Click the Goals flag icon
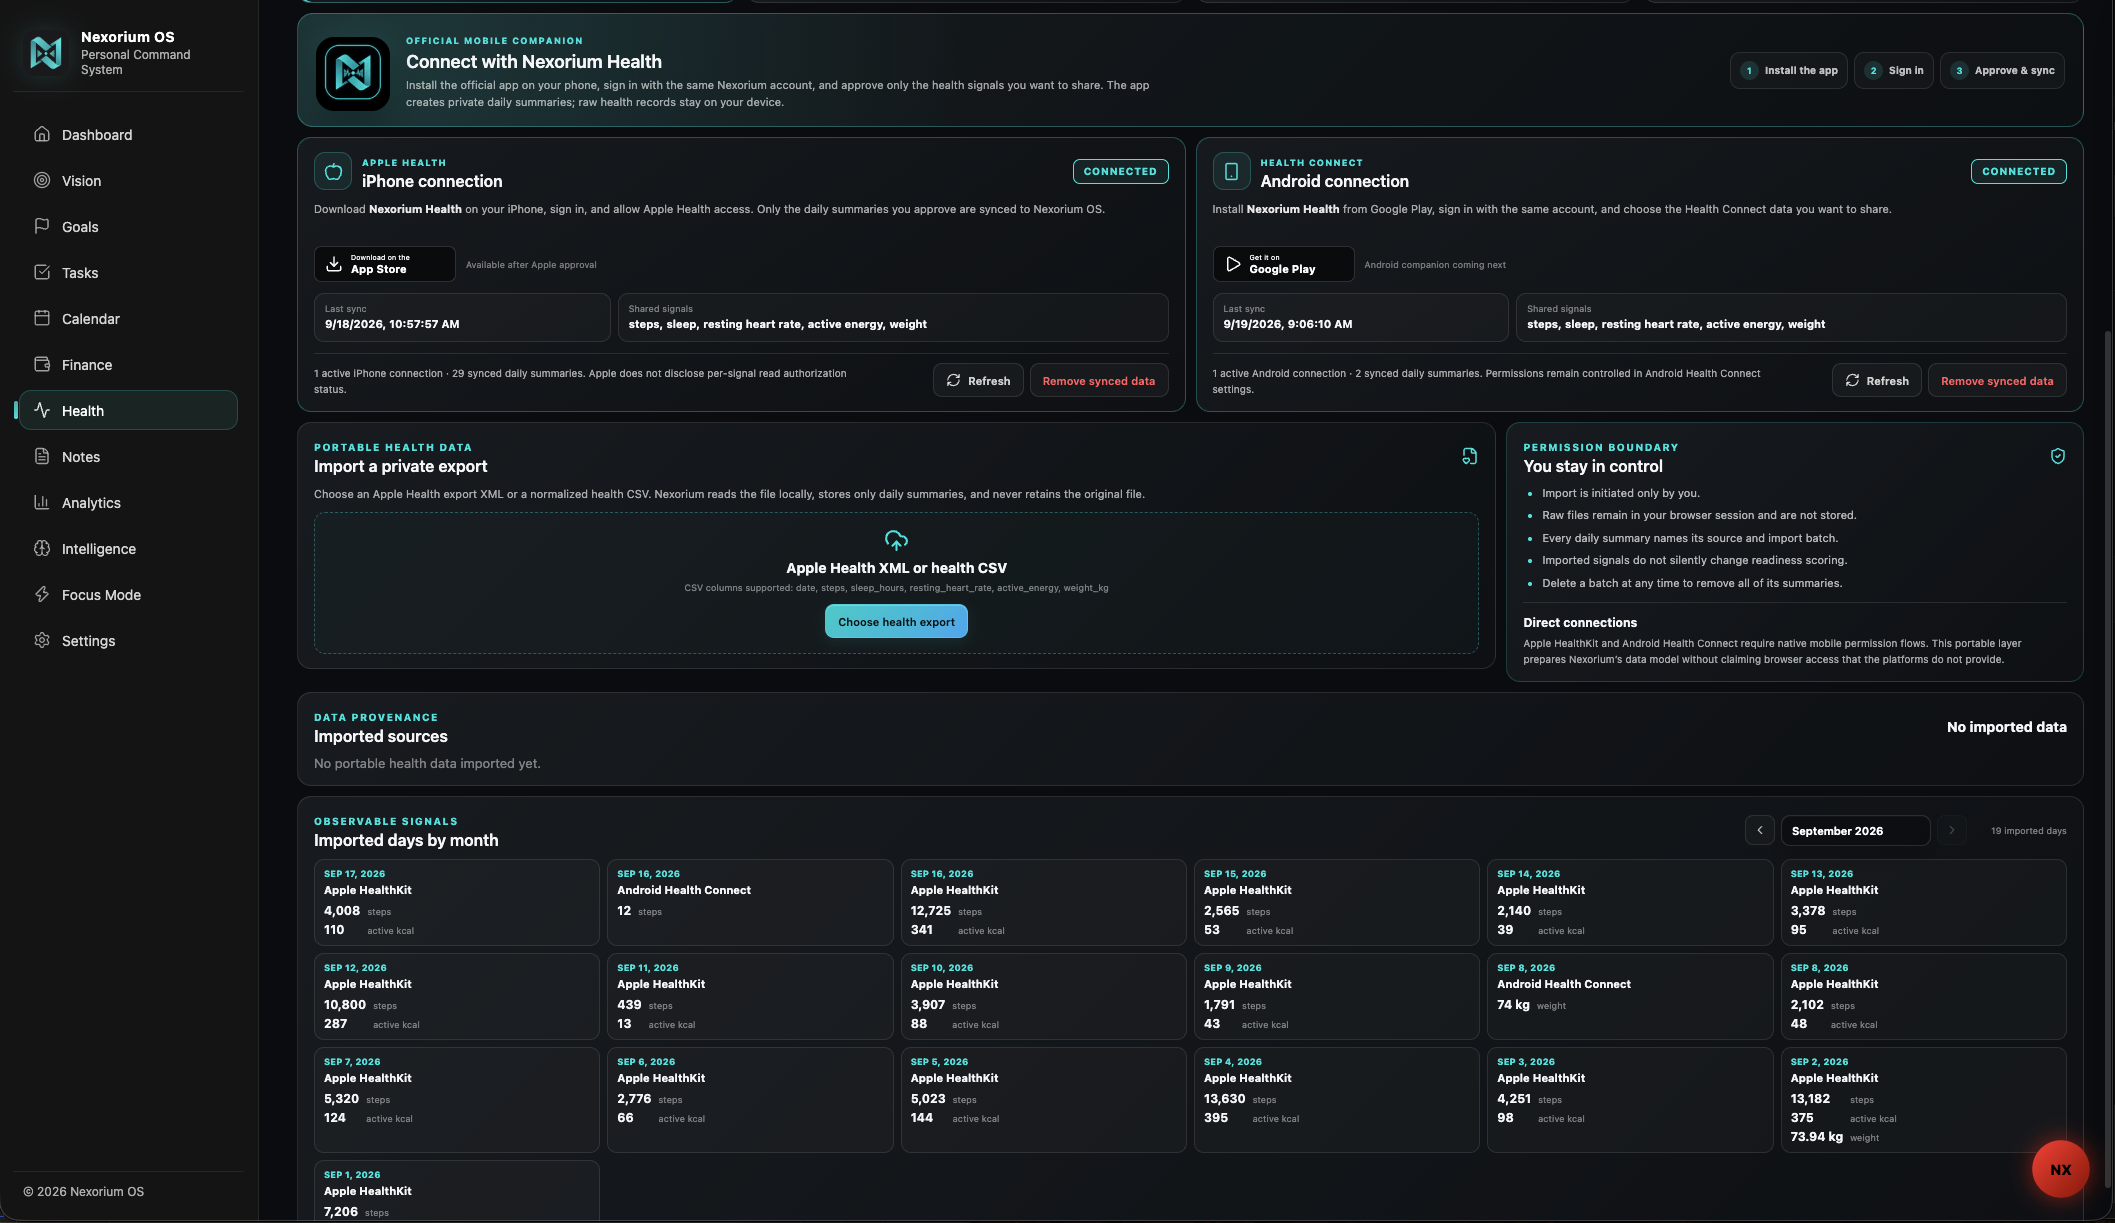 click(x=42, y=226)
